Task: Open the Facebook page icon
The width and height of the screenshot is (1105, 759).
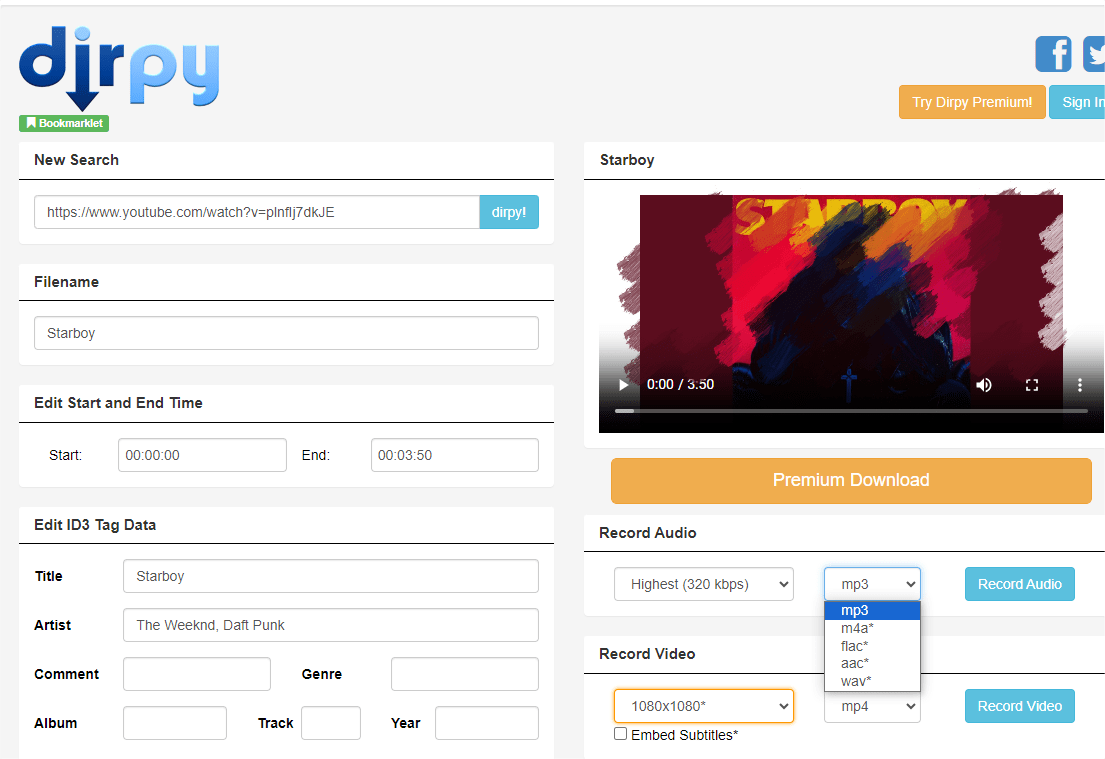Action: [1053, 54]
